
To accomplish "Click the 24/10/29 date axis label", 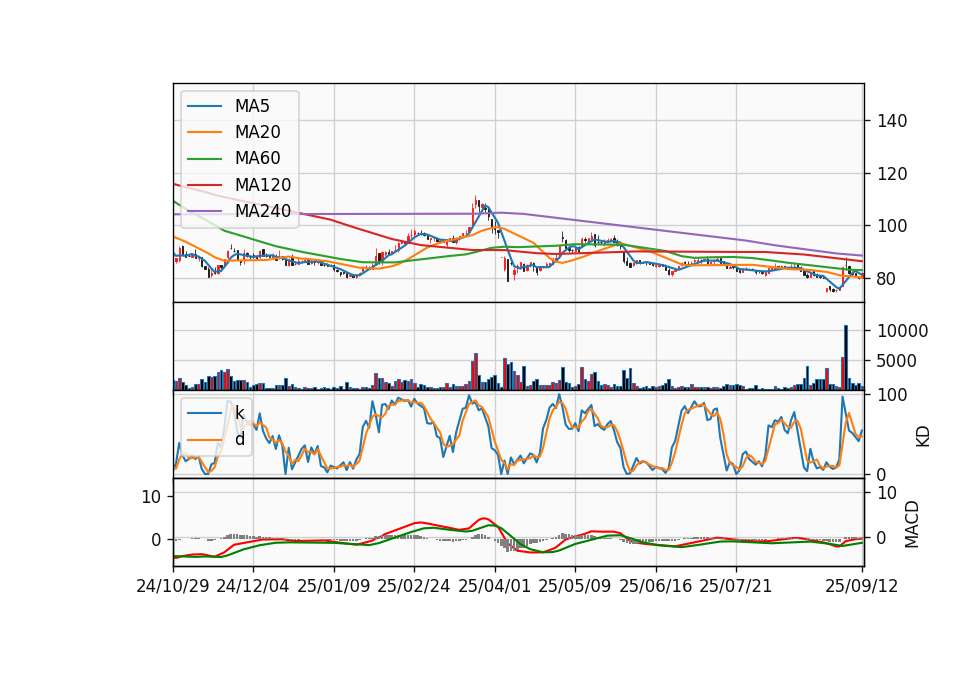I will click(x=173, y=586).
